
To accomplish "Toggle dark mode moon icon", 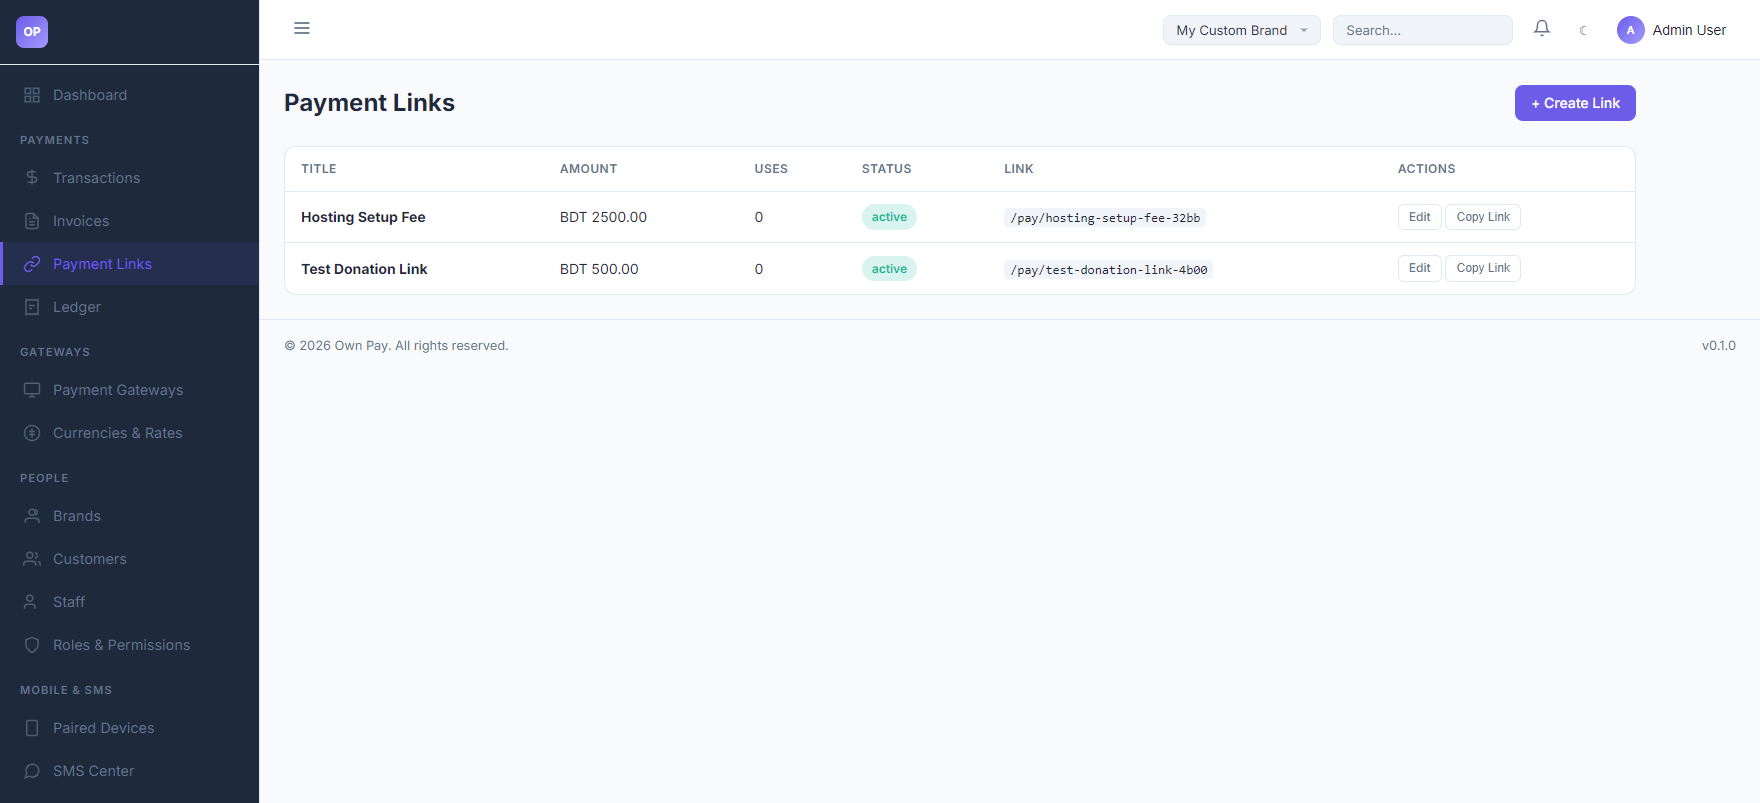I will [1583, 30].
